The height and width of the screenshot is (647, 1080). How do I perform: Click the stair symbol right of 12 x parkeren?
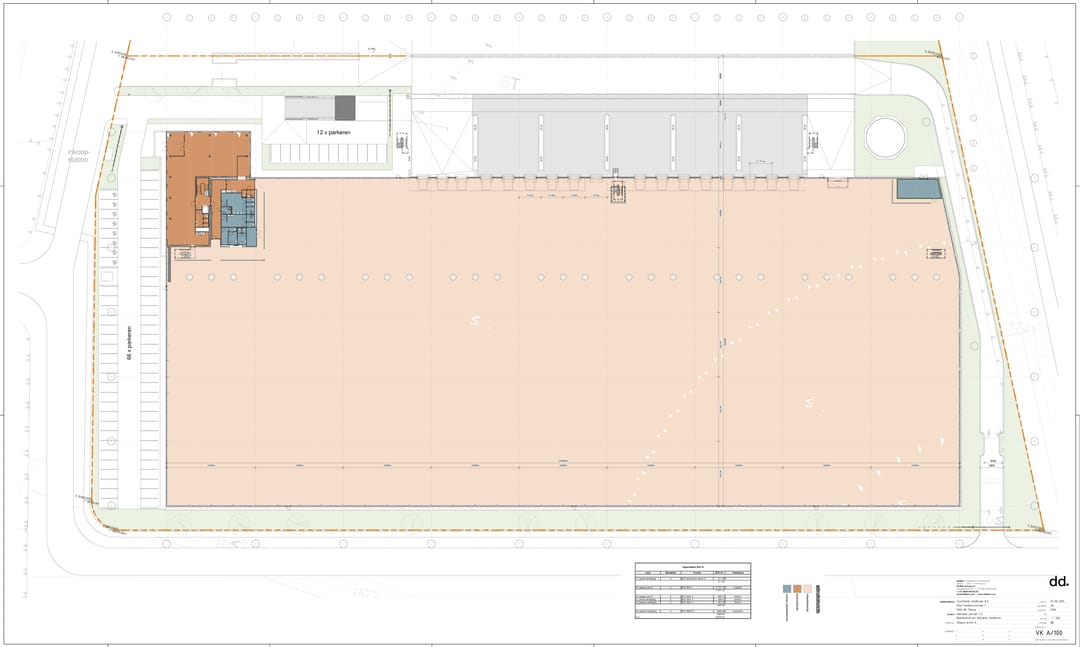pos(402,142)
